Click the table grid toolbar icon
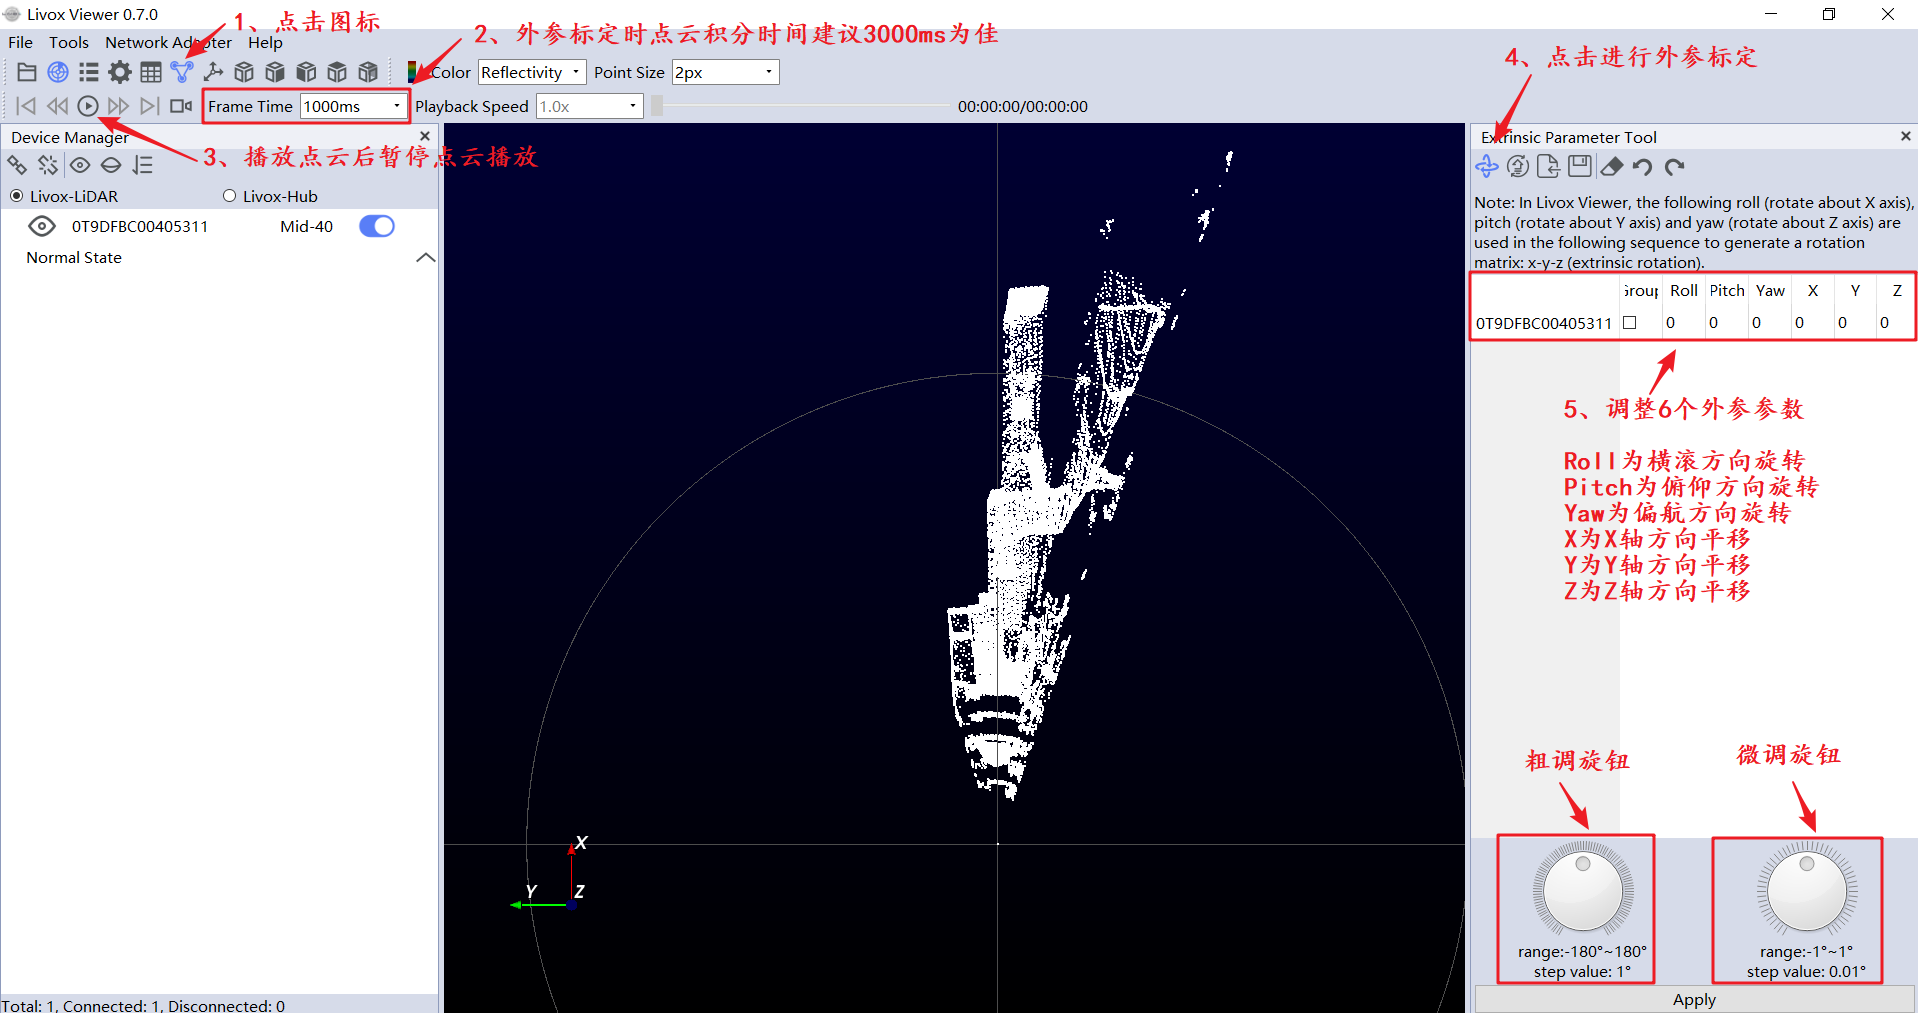Screen dimensions: 1918x1013 151,72
